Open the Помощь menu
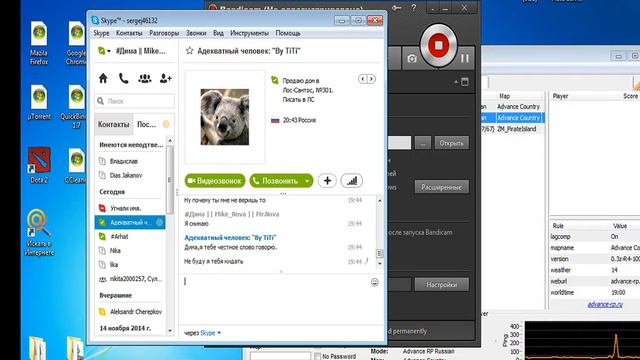This screenshot has width=640, height=360. [x=288, y=33]
